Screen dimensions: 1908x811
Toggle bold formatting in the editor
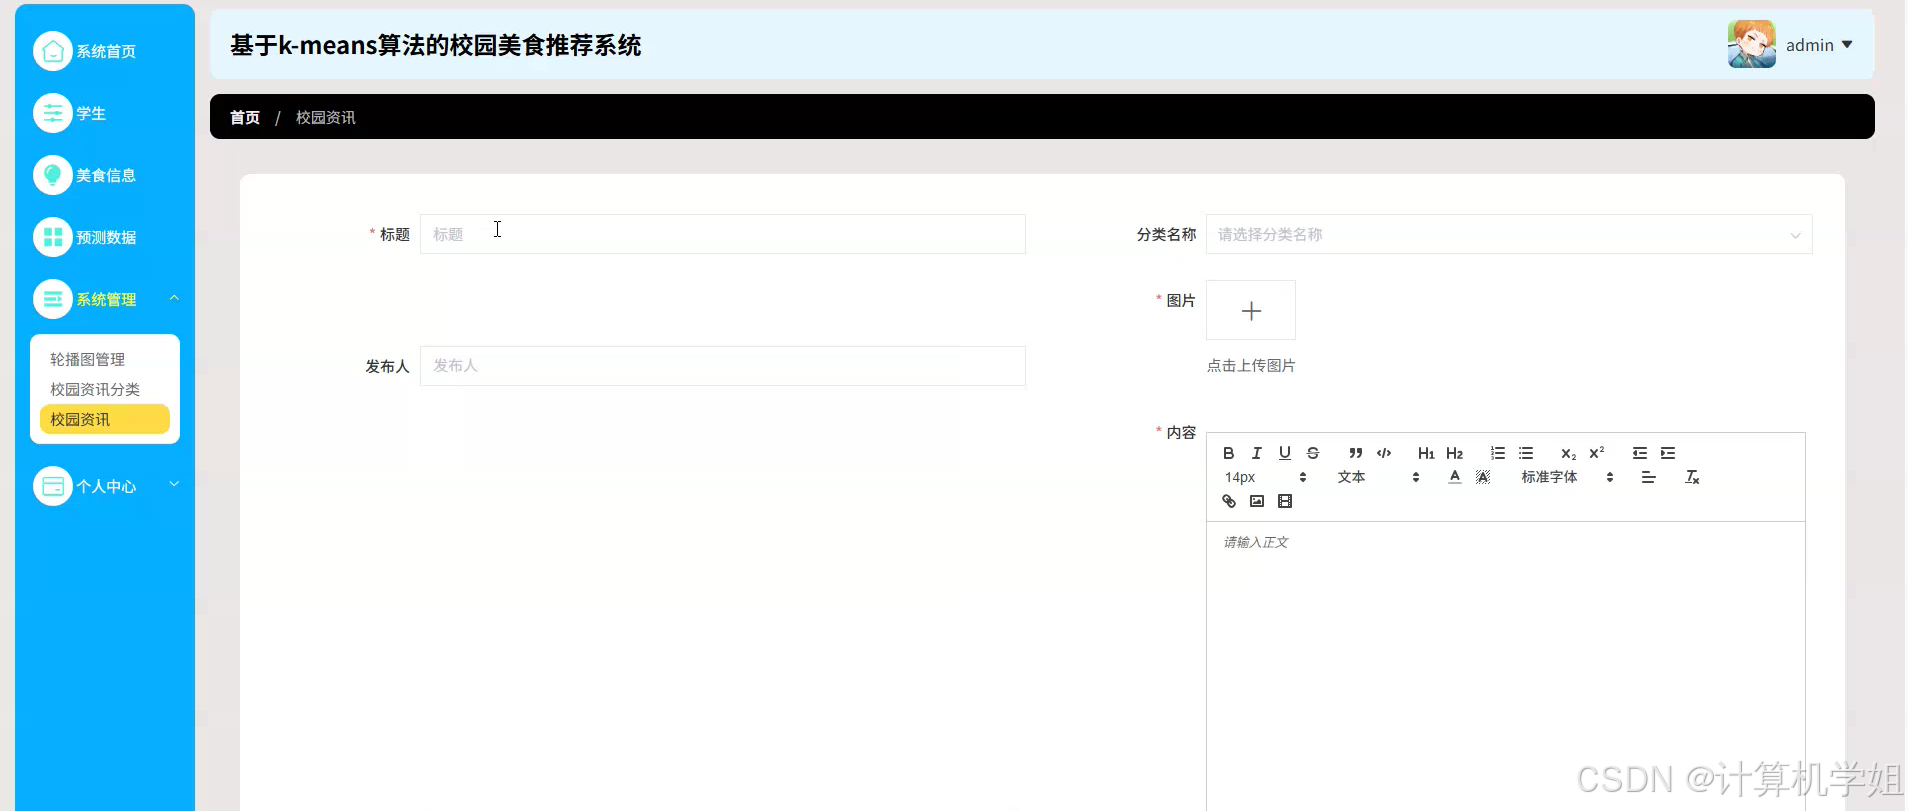pyautogui.click(x=1229, y=453)
